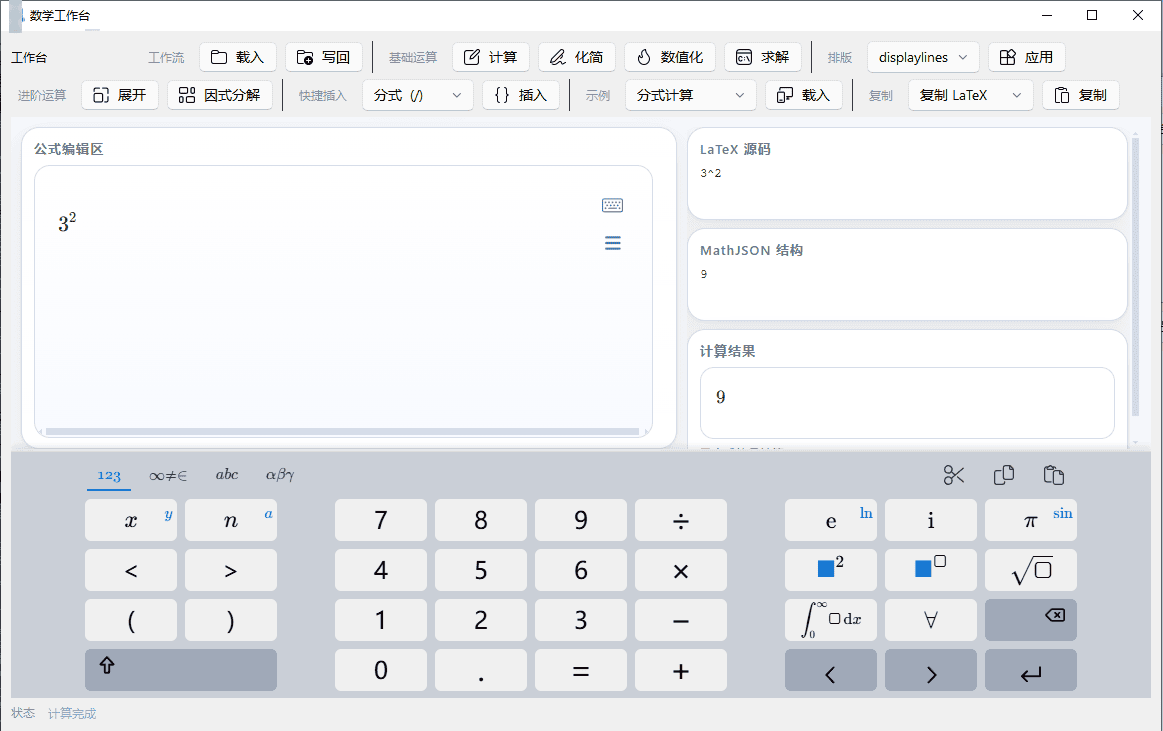This screenshot has height=731, width=1163.
Task: Click the 应用 apply layout button
Action: pyautogui.click(x=1027, y=57)
